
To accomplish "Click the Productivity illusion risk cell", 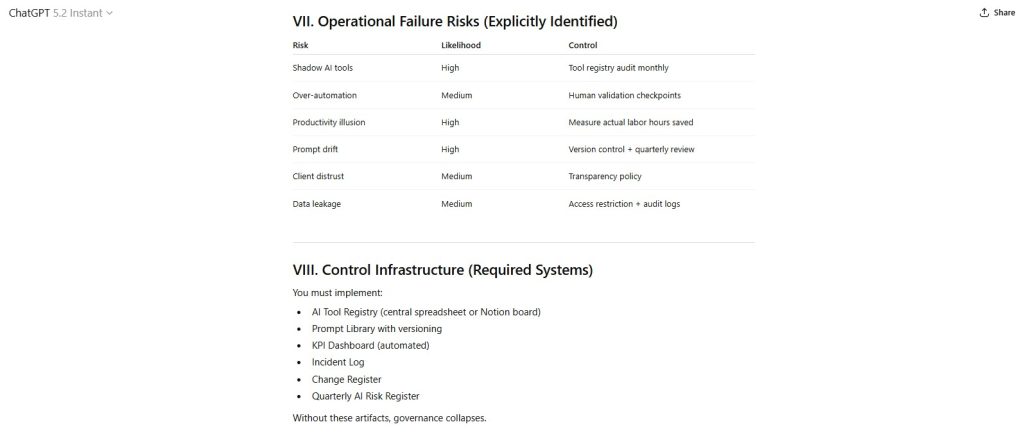I will [329, 122].
